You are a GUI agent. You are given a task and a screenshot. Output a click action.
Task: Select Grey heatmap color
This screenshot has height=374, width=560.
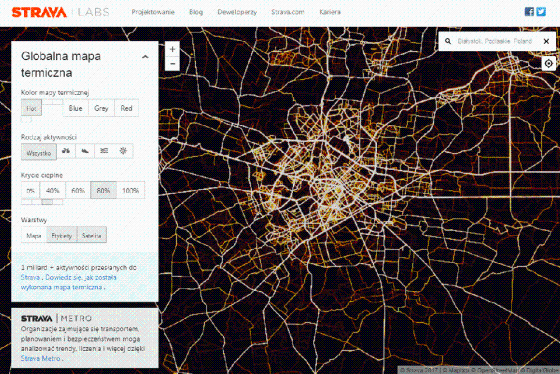101,108
